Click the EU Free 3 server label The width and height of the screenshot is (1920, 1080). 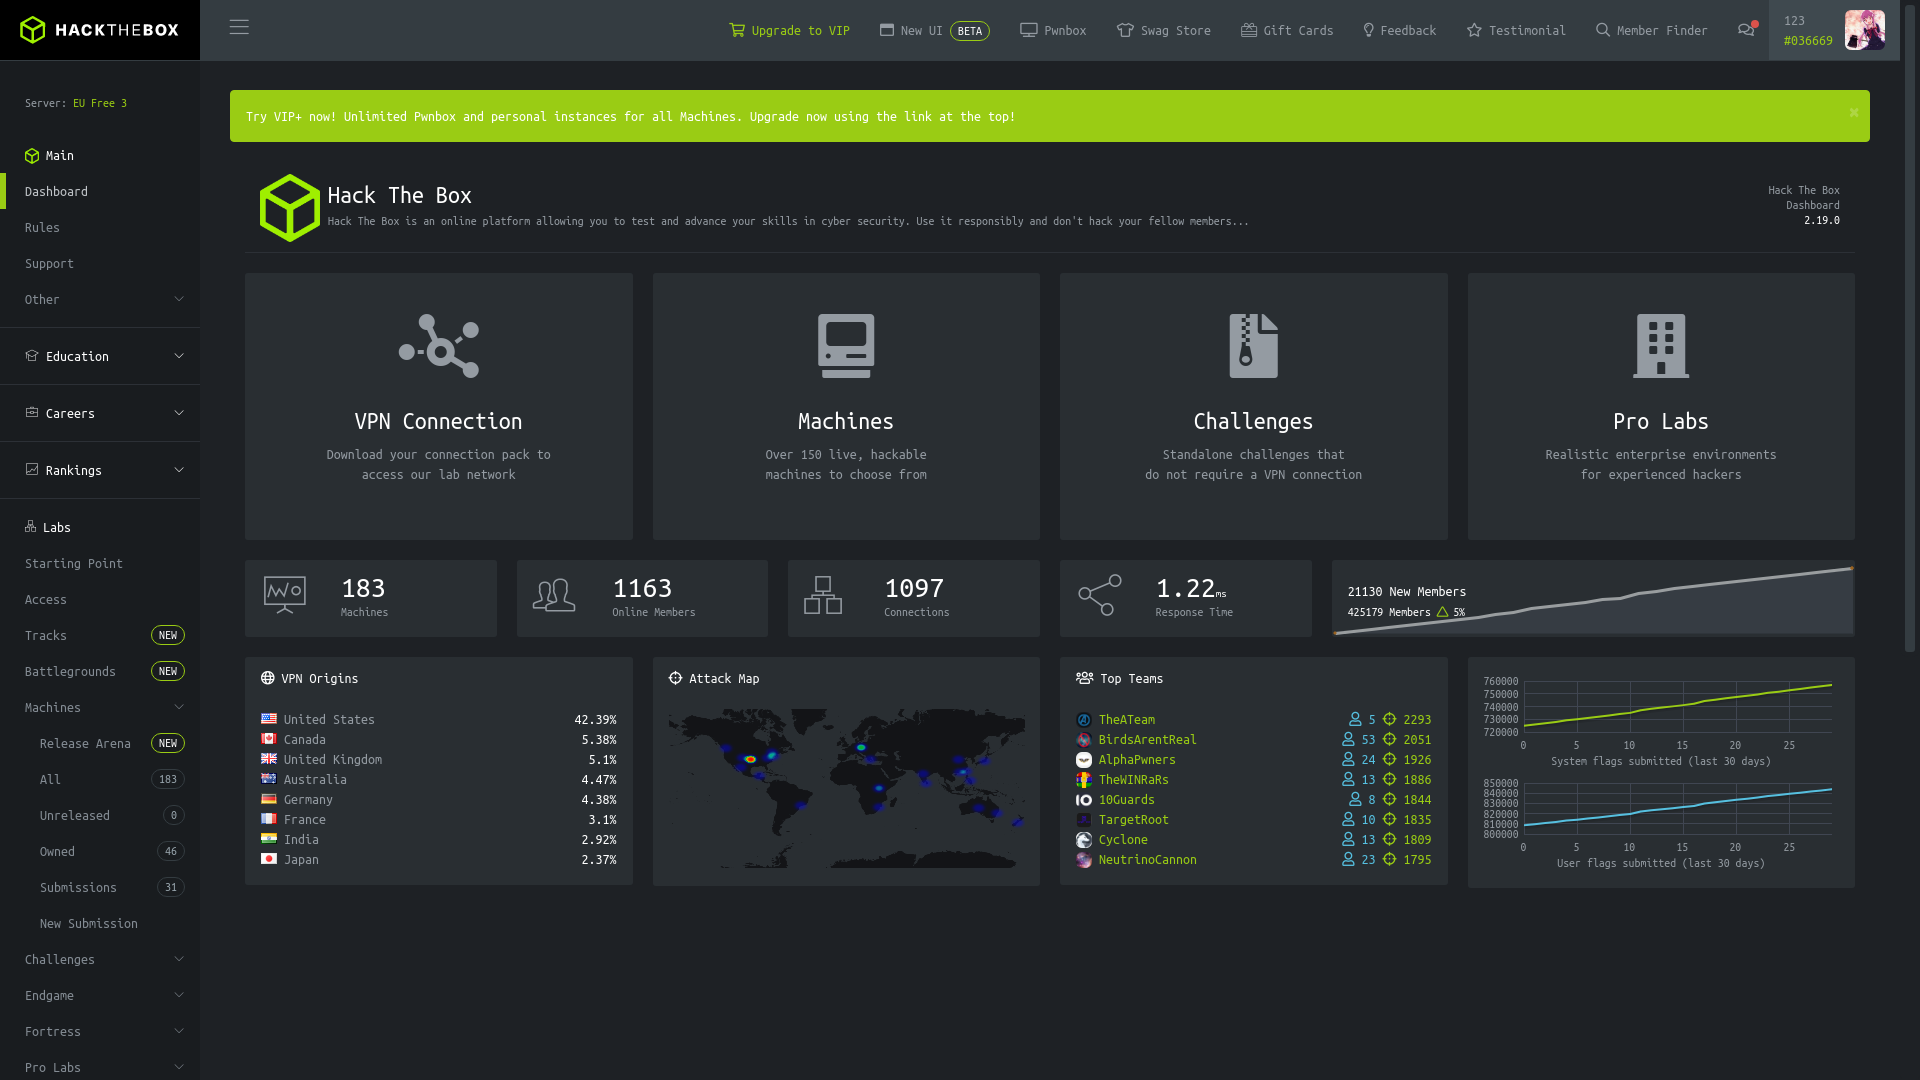pos(100,103)
